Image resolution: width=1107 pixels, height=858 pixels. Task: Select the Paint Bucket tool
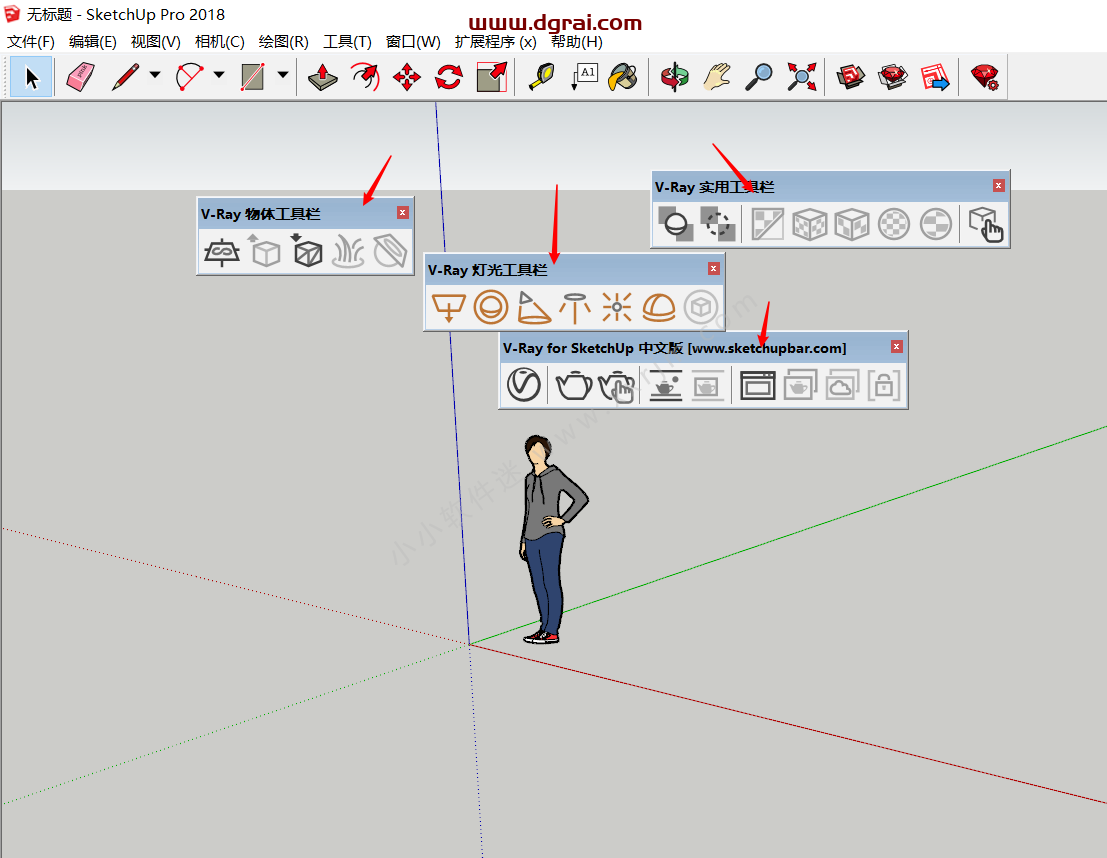pyautogui.click(x=623, y=77)
